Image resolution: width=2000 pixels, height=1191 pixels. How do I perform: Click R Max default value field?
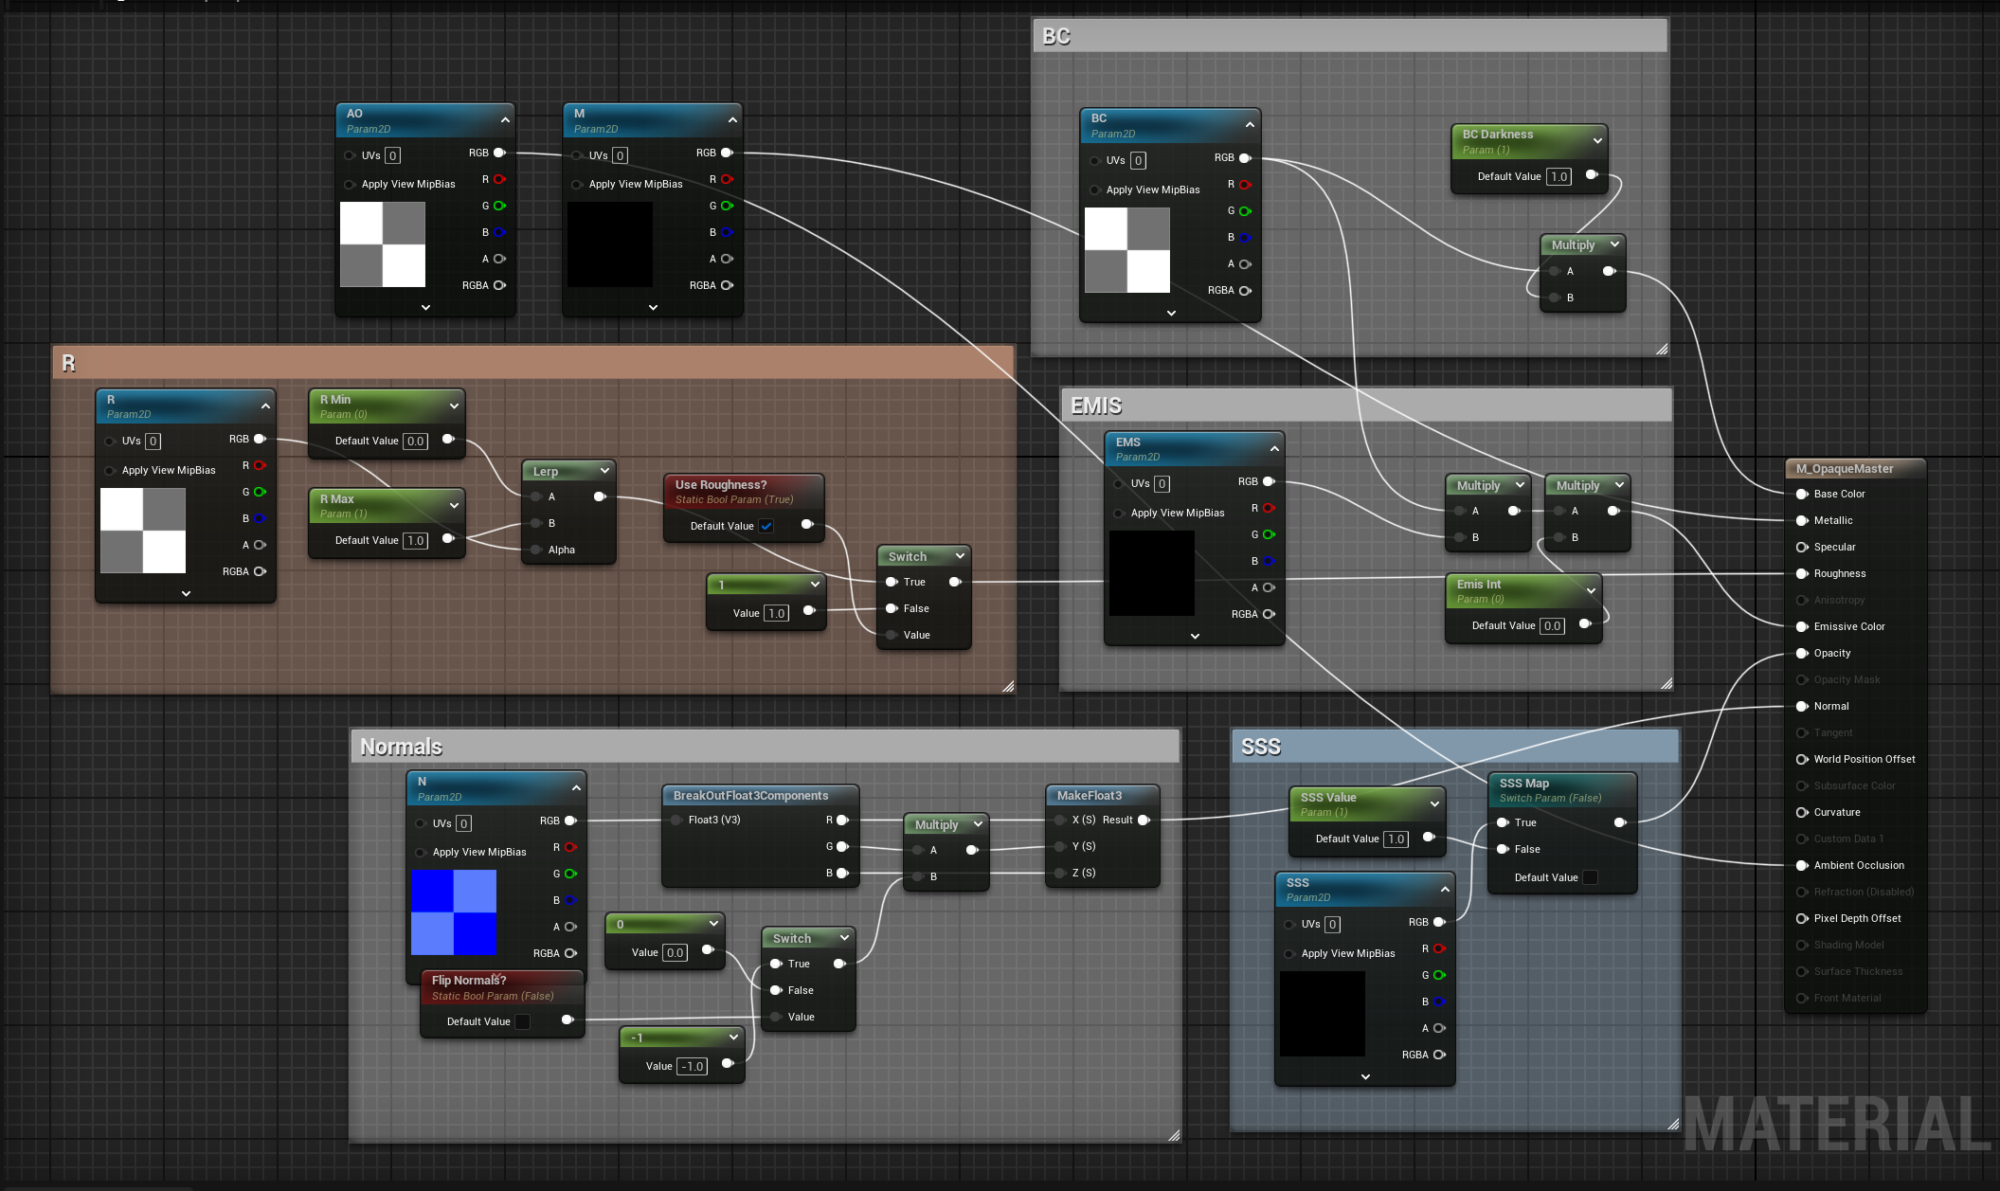(416, 541)
